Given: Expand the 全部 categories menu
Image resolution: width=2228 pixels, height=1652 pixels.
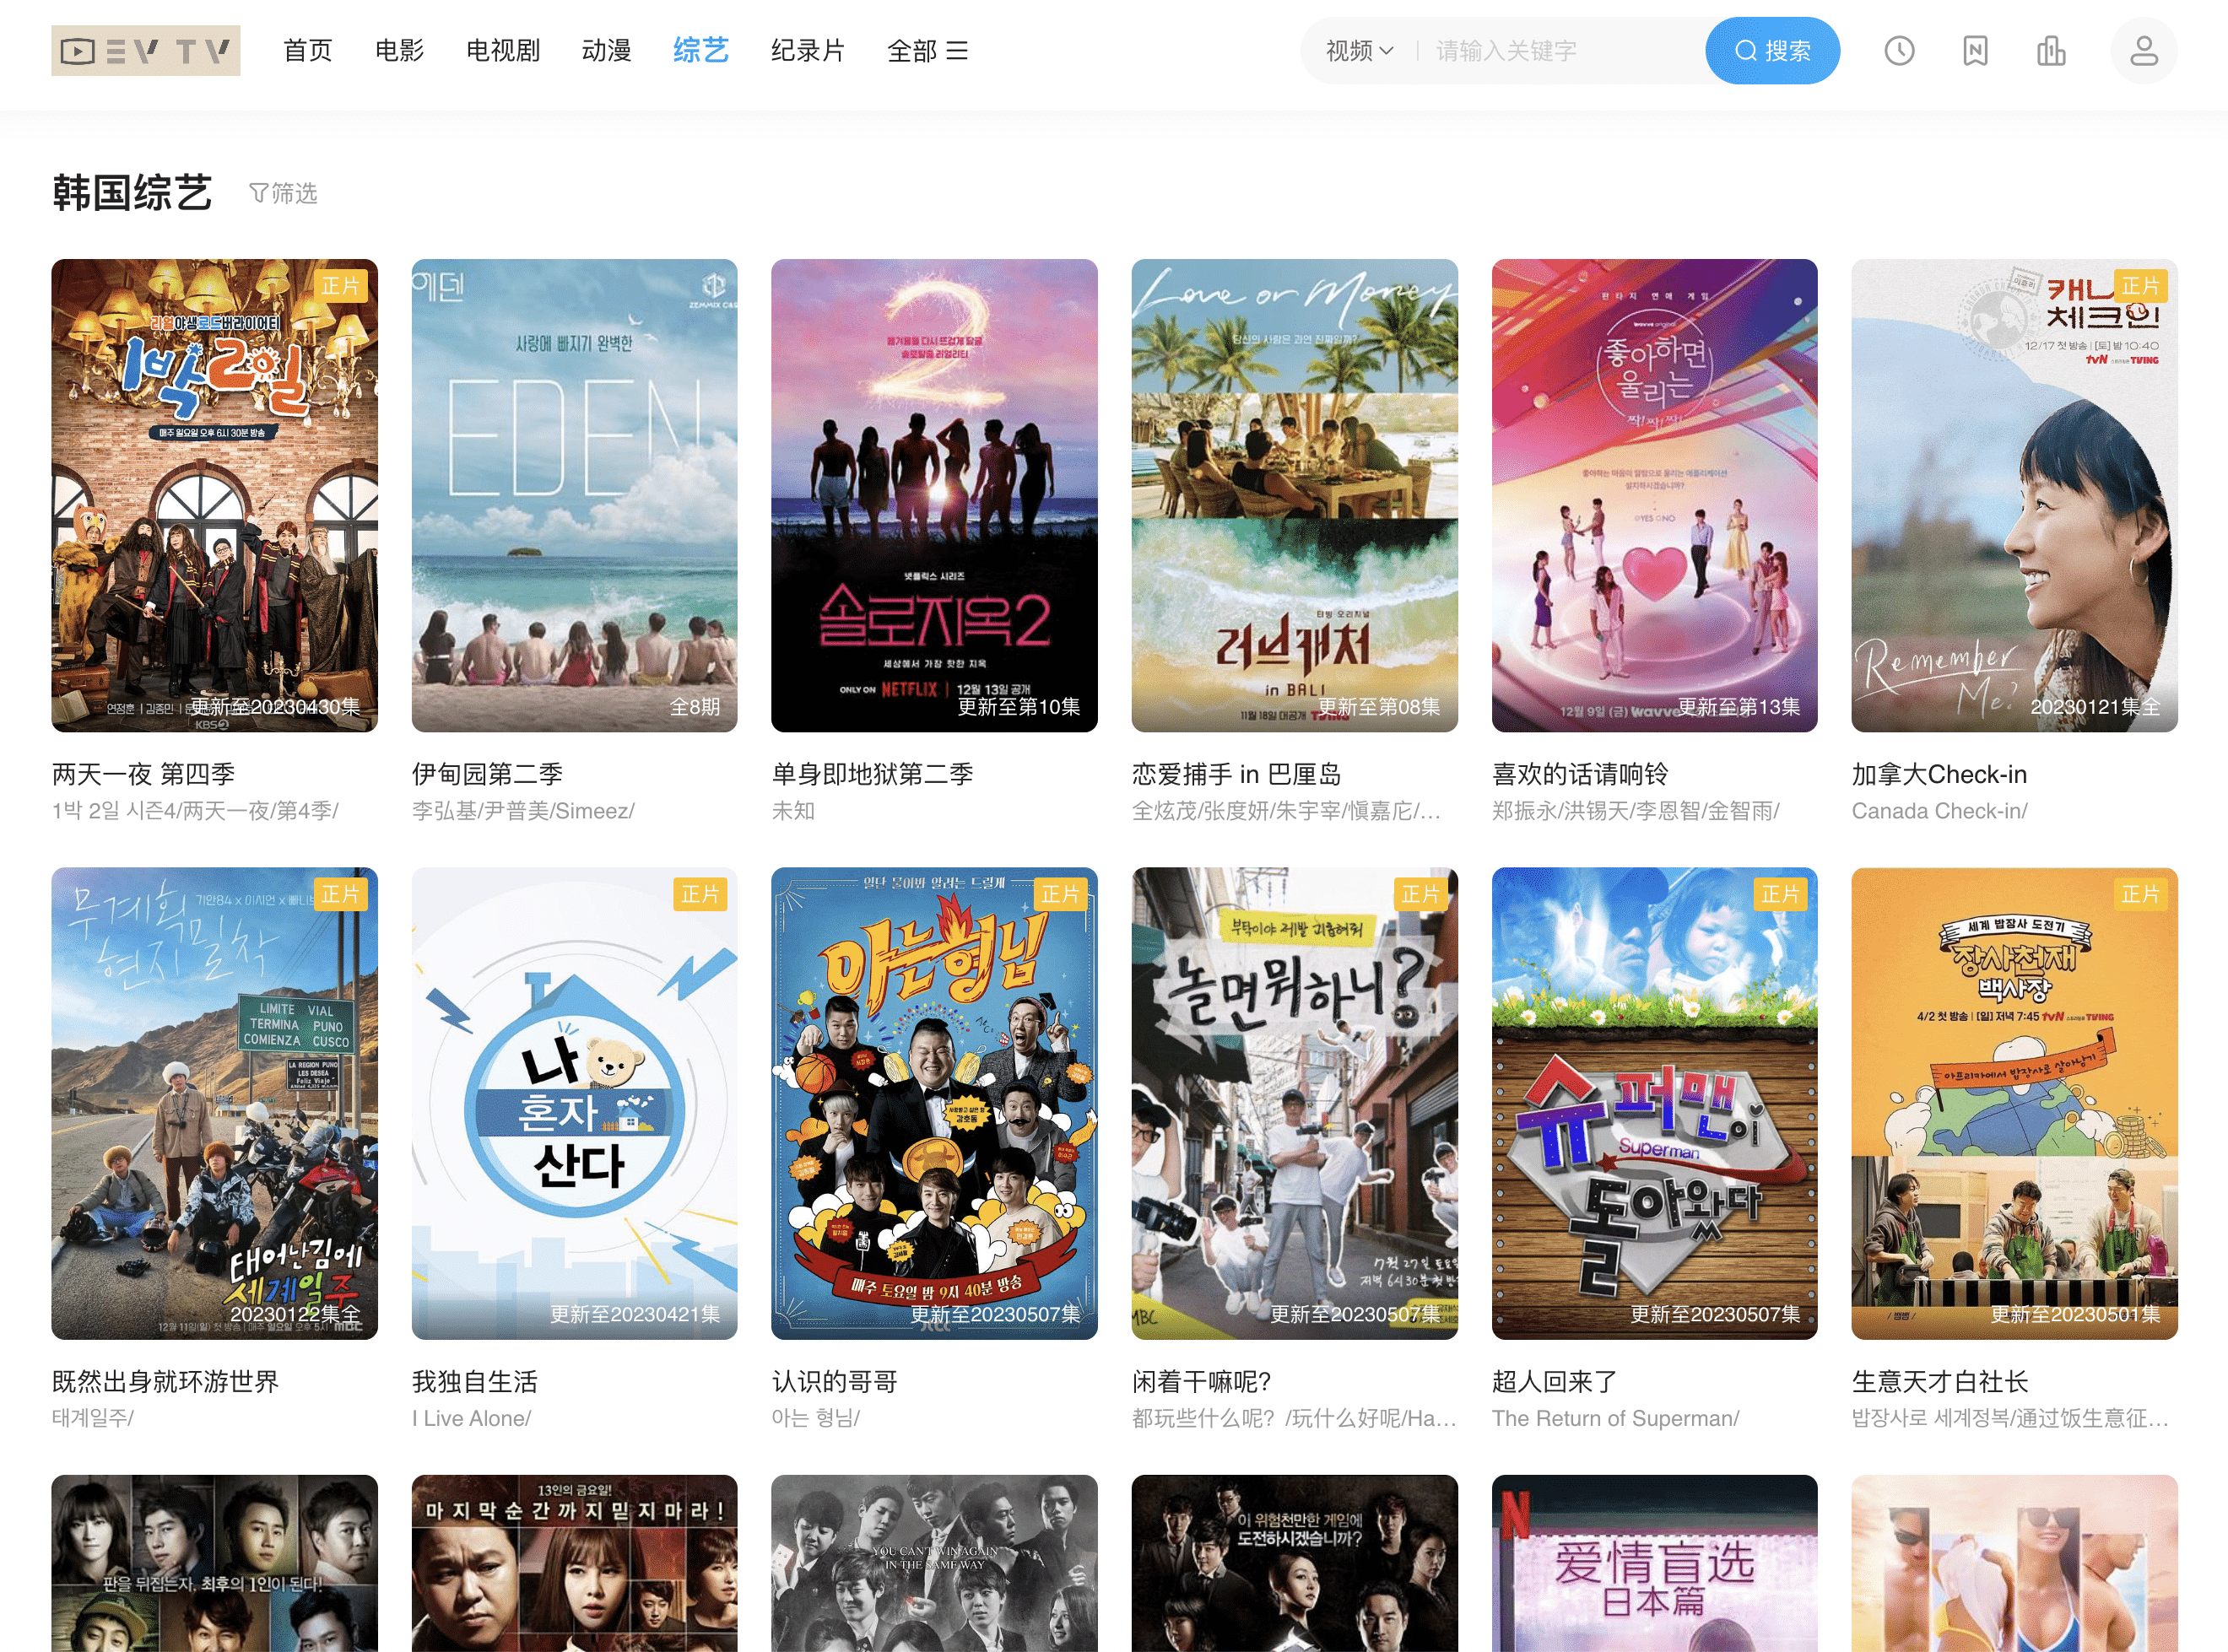Looking at the screenshot, I should coord(927,51).
